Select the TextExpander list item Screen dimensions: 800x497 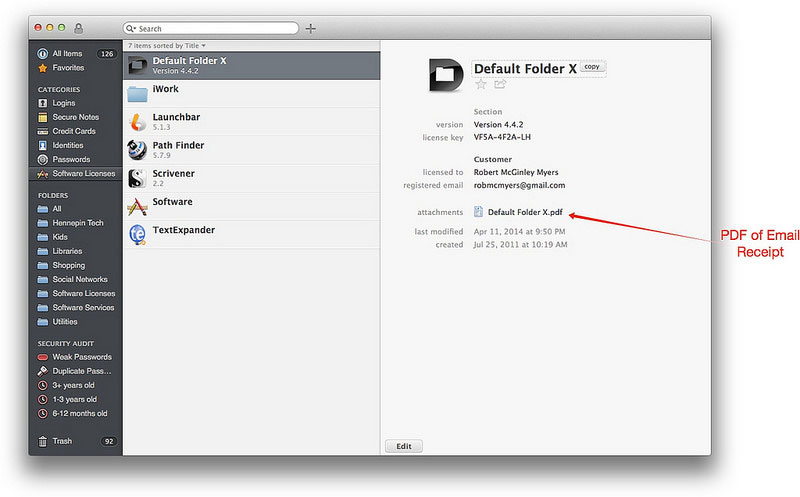point(252,235)
